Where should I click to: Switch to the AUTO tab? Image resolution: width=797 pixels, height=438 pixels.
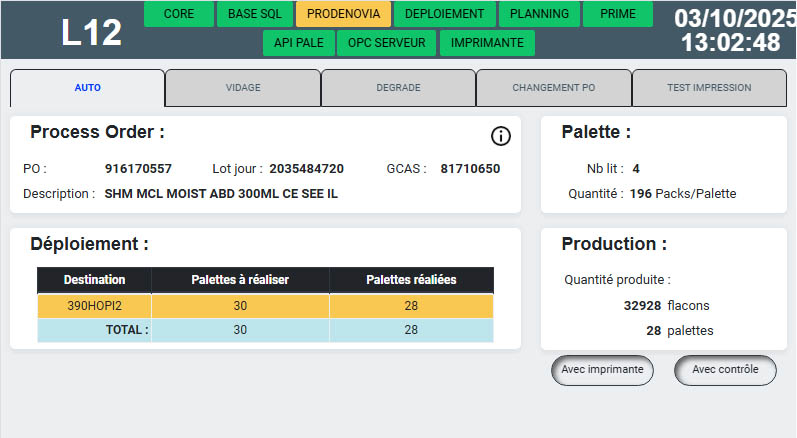click(87, 88)
